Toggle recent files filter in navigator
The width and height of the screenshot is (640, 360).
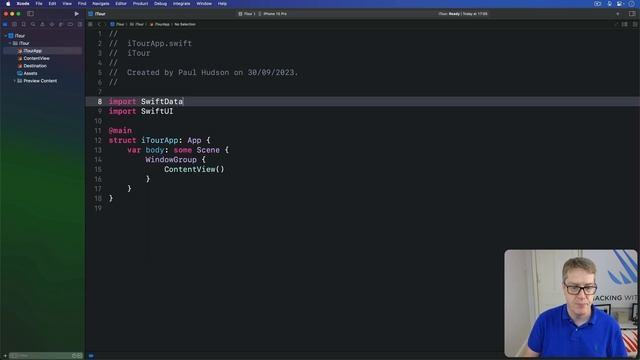point(74,356)
